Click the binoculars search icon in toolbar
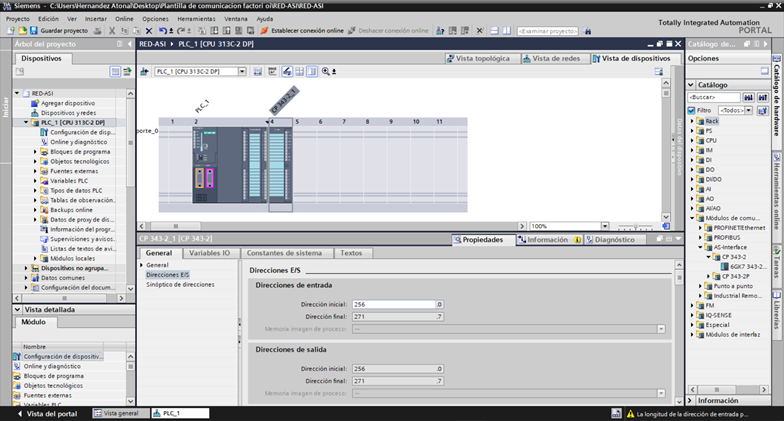This screenshot has width=784, height=421. (x=587, y=31)
